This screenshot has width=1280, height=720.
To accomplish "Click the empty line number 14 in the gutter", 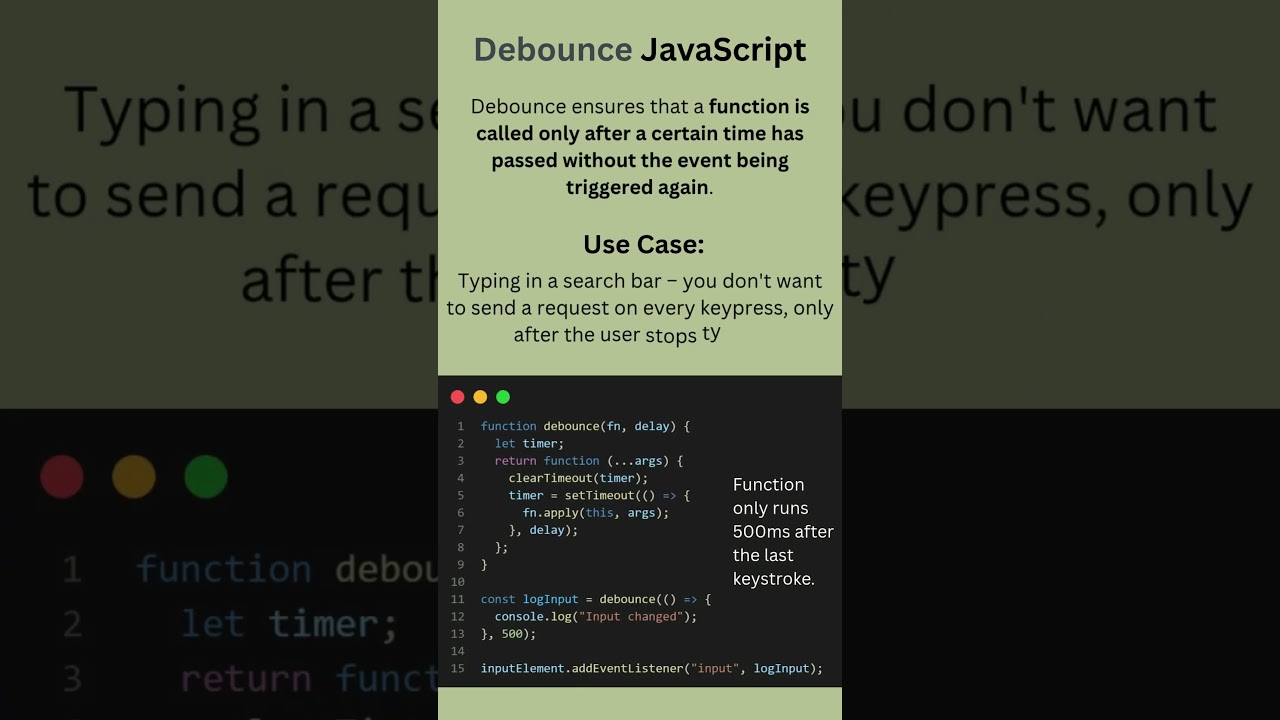I will tap(457, 651).
